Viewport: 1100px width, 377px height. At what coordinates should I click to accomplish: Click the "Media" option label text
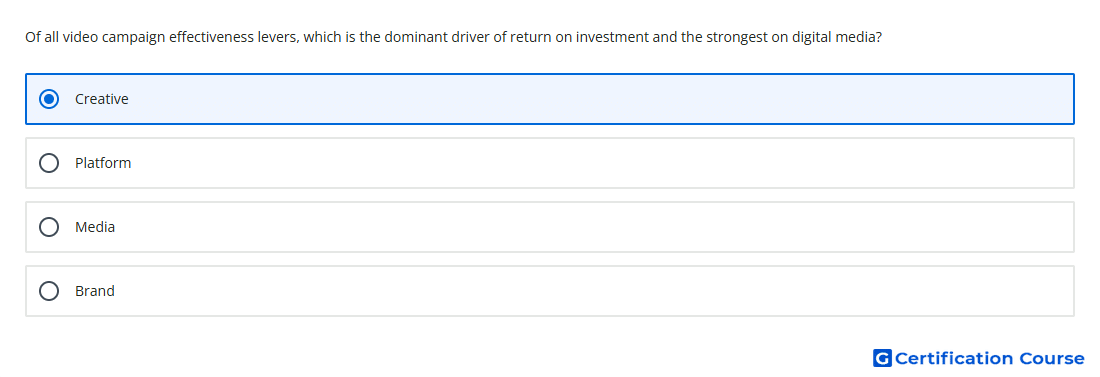[95, 227]
